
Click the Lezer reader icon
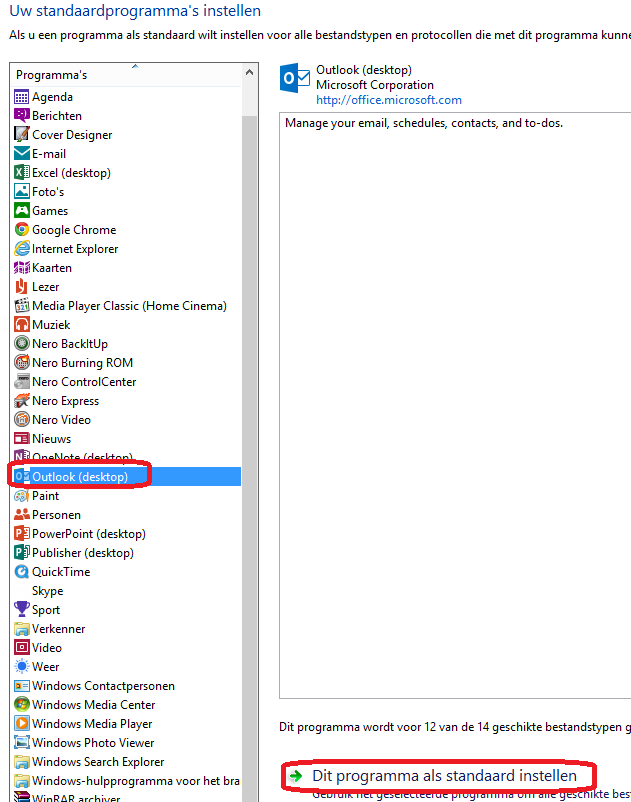click(x=21, y=286)
